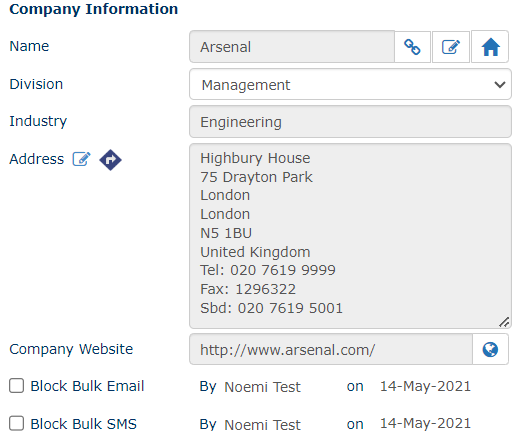Edit the address using the pencil icon
This screenshot has width=516, height=431.
tap(81, 159)
